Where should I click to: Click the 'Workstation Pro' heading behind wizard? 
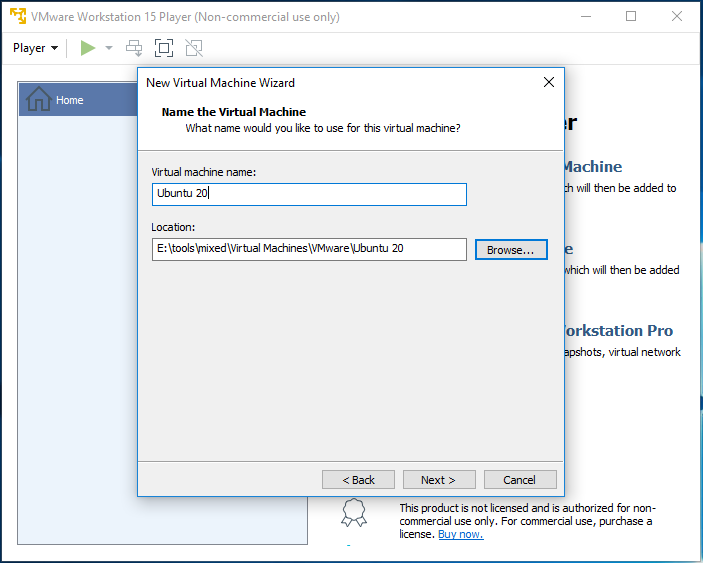619,330
